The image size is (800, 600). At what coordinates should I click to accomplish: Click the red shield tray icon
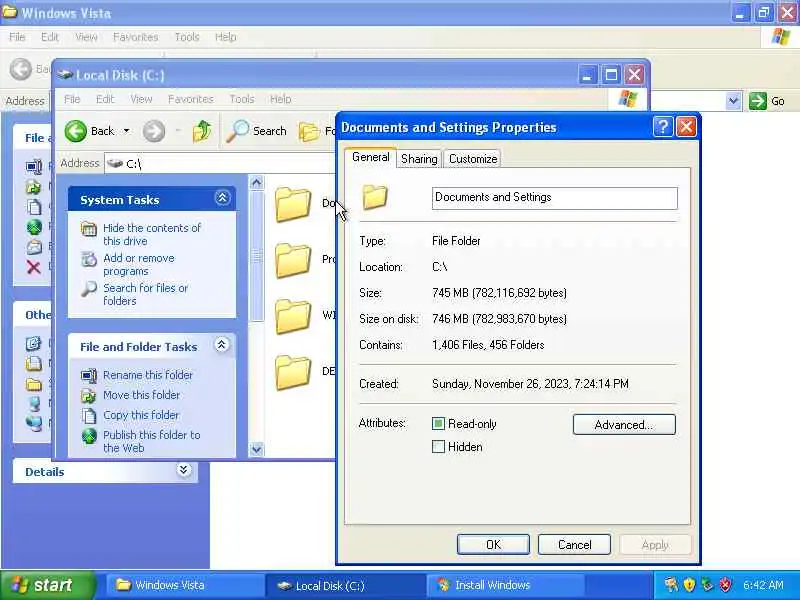[x=725, y=585]
